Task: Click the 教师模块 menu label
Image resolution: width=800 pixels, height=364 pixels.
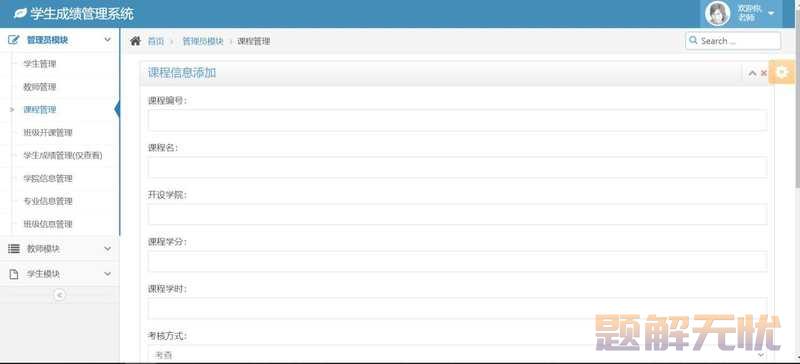Action: tap(43, 249)
